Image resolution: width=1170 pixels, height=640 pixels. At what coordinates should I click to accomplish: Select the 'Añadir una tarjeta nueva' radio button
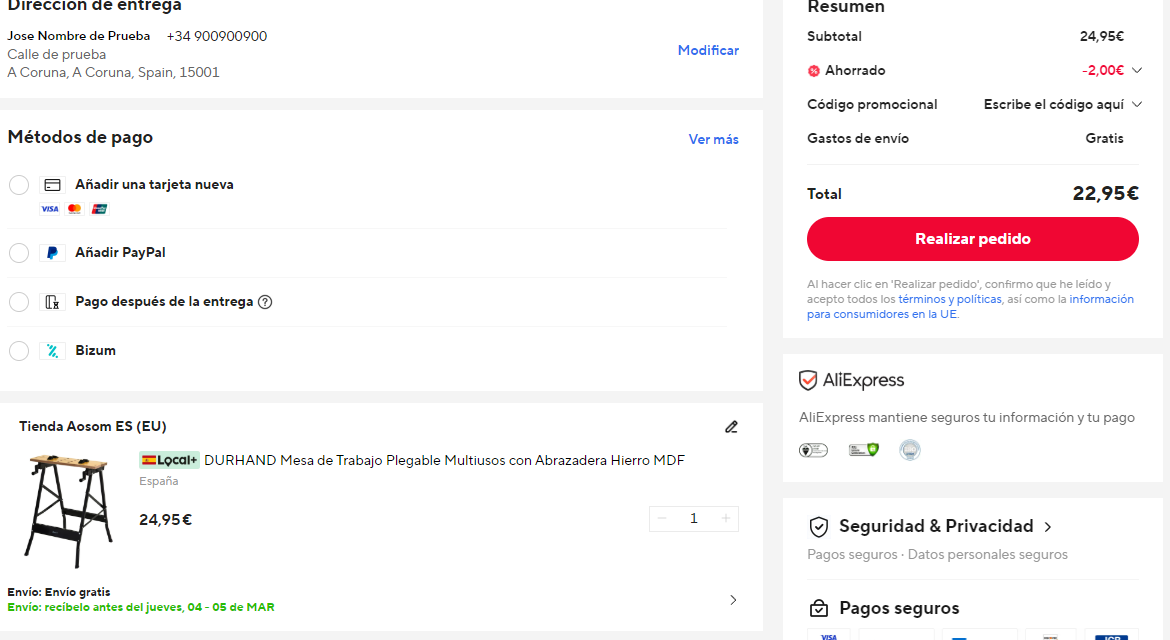click(x=19, y=185)
